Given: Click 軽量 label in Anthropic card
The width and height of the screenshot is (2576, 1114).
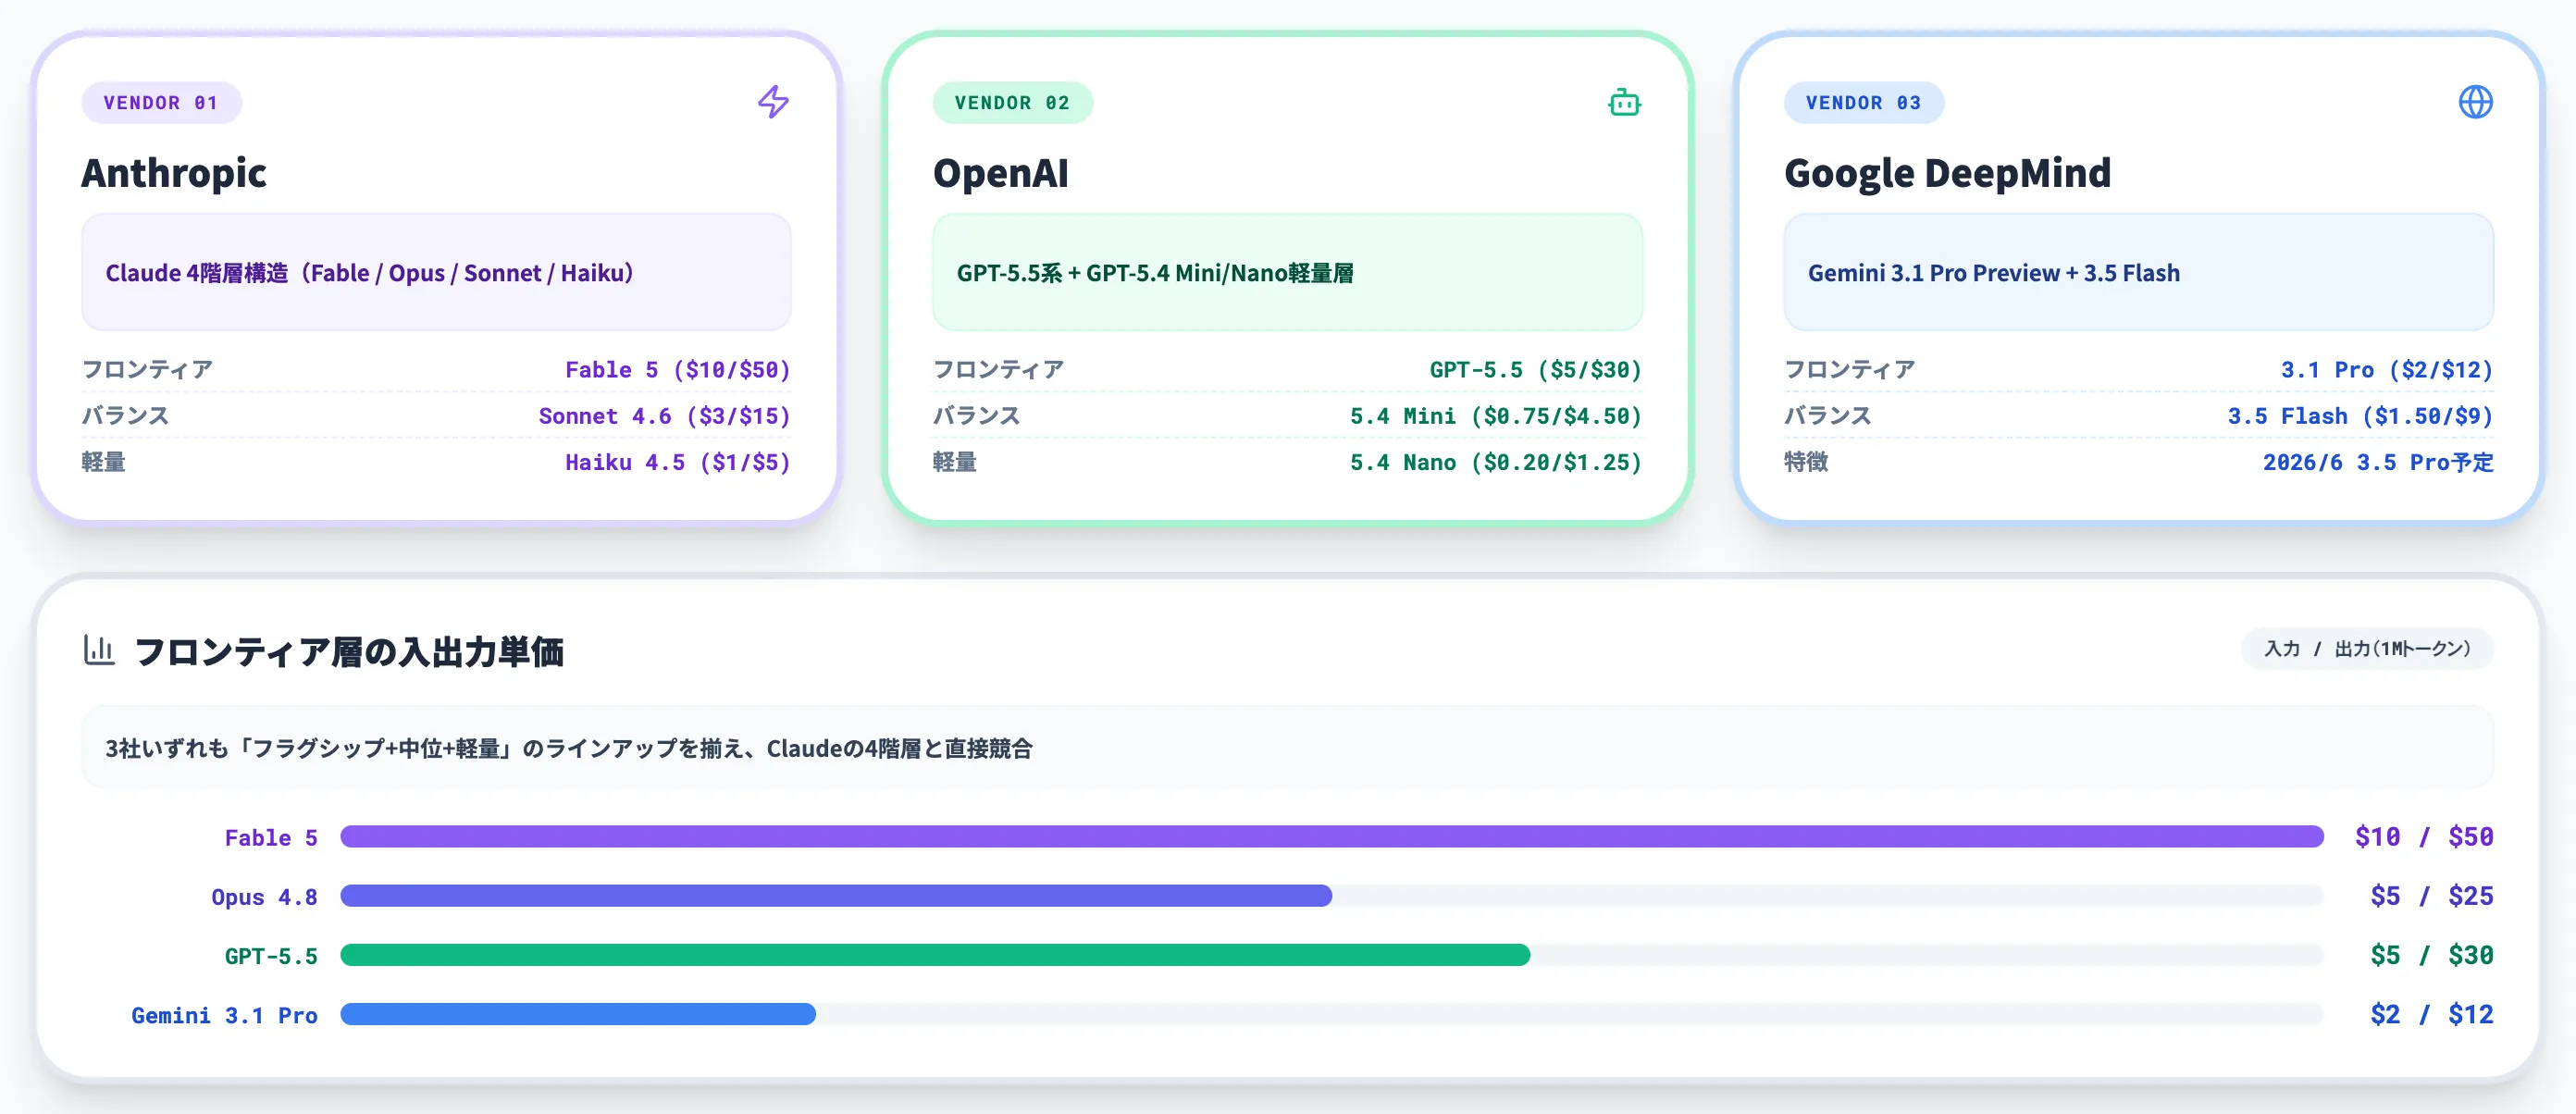Looking at the screenshot, I should click(x=104, y=462).
